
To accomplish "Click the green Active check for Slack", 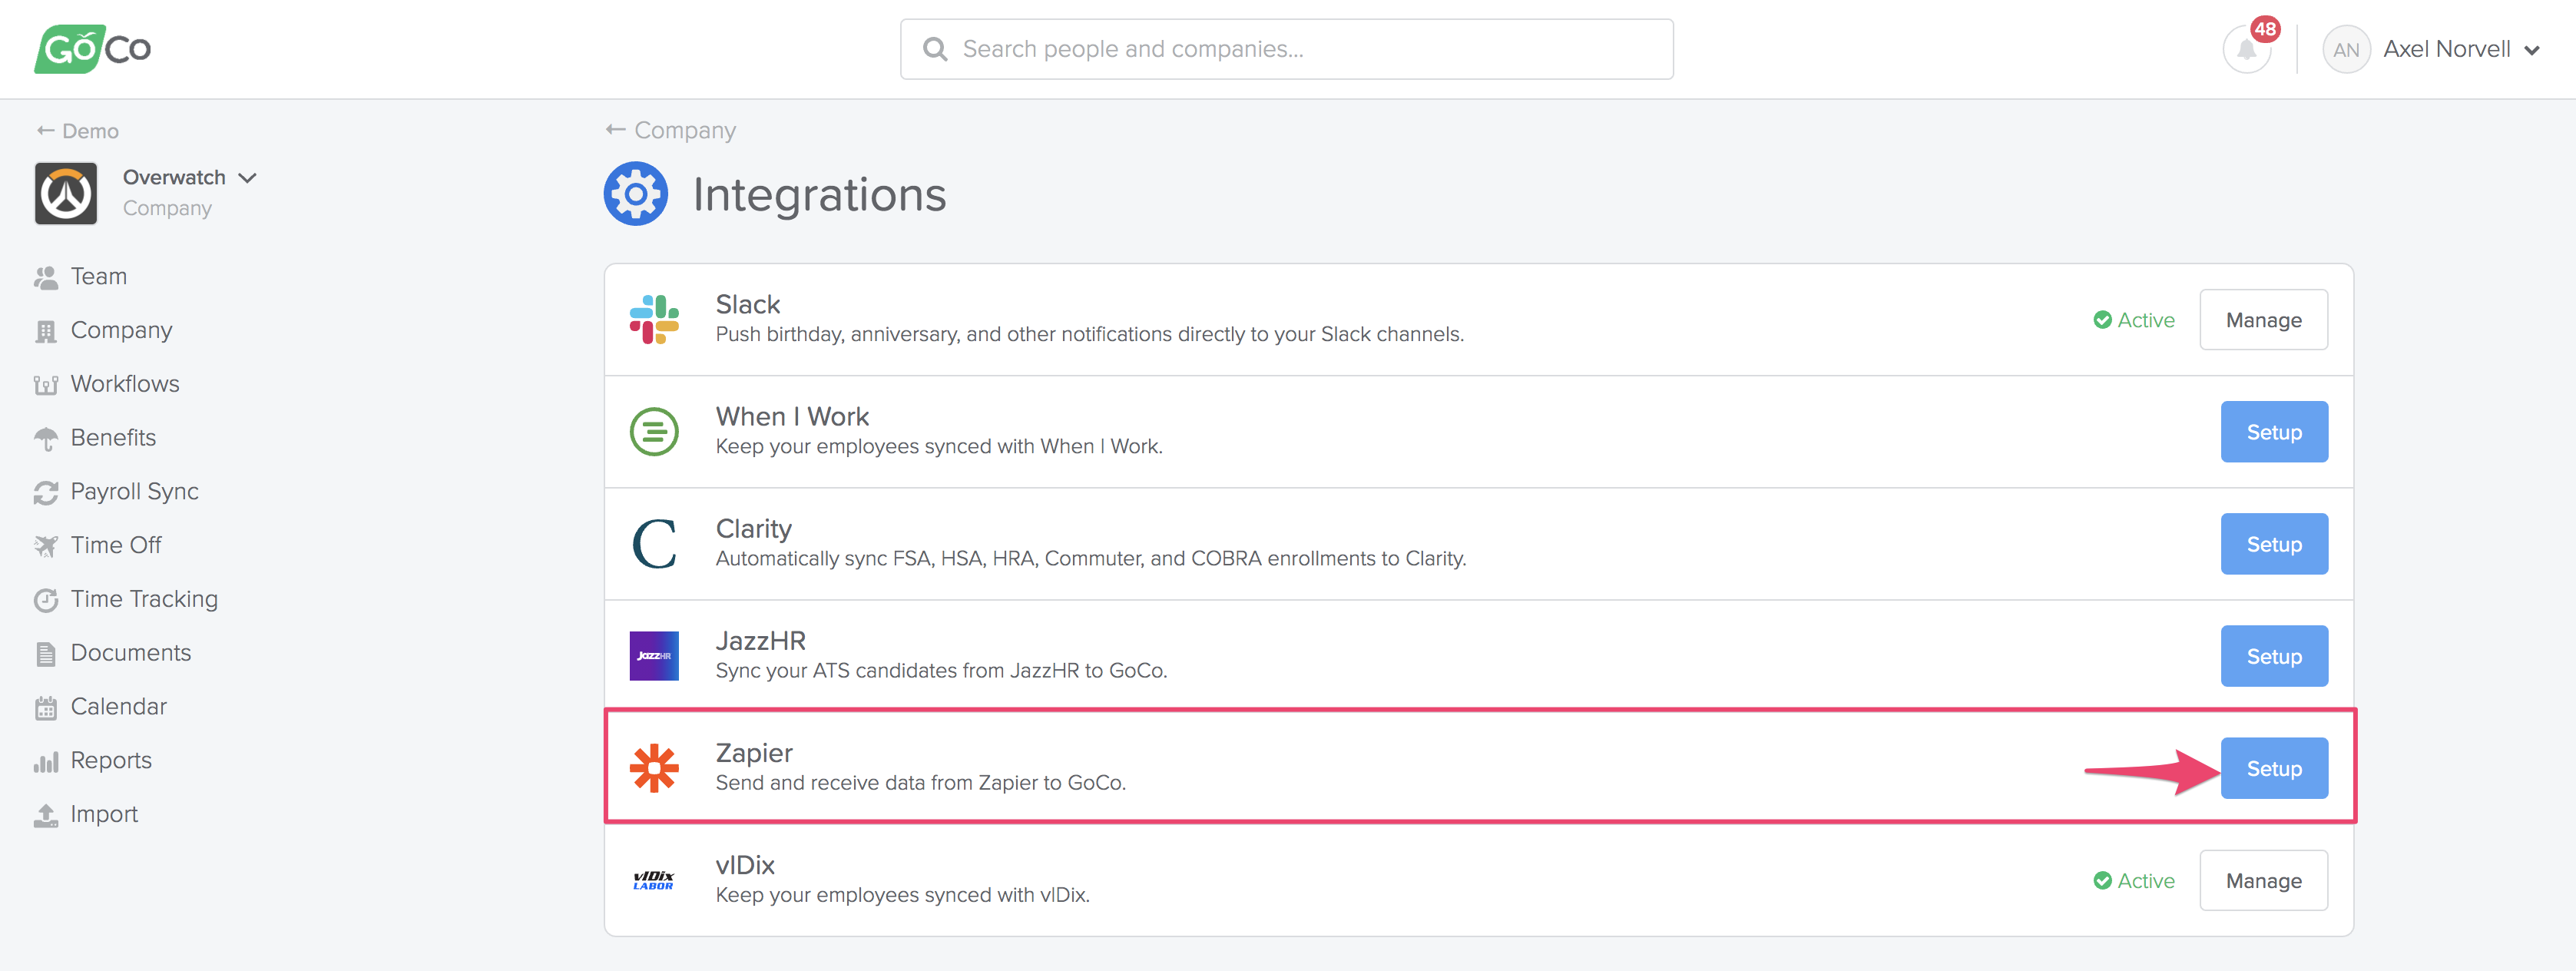I will pyautogui.click(x=2102, y=320).
